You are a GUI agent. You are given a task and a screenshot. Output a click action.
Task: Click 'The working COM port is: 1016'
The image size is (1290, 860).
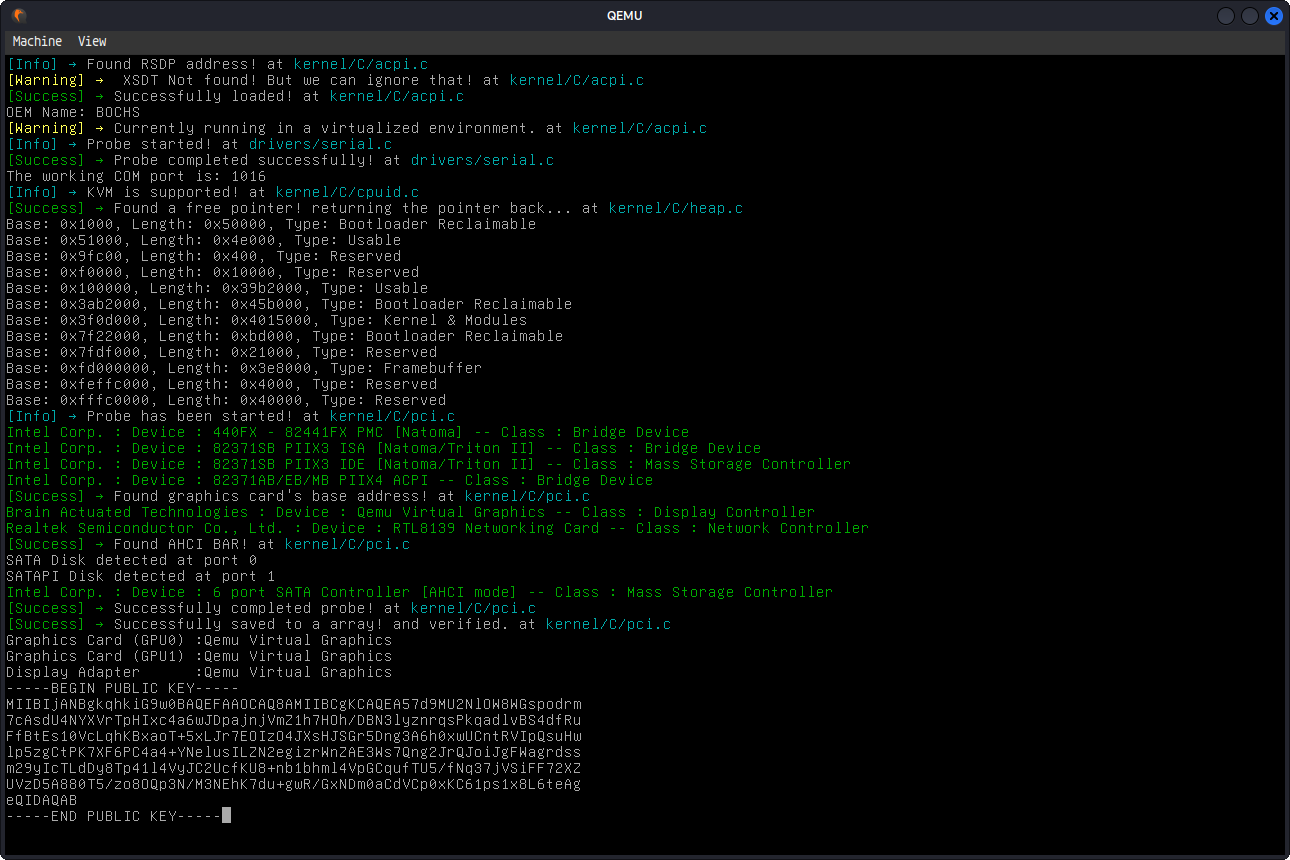tap(136, 176)
